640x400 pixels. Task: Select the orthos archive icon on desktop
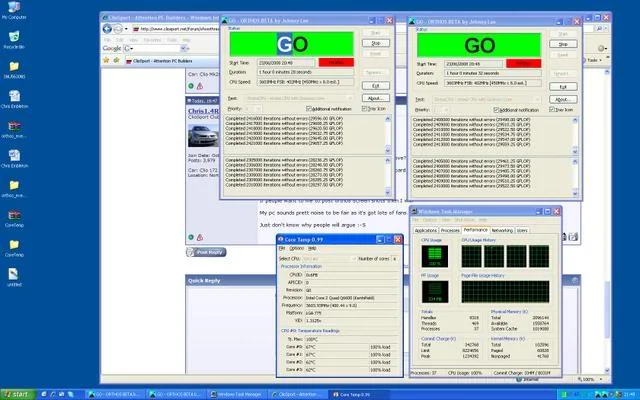(14, 126)
